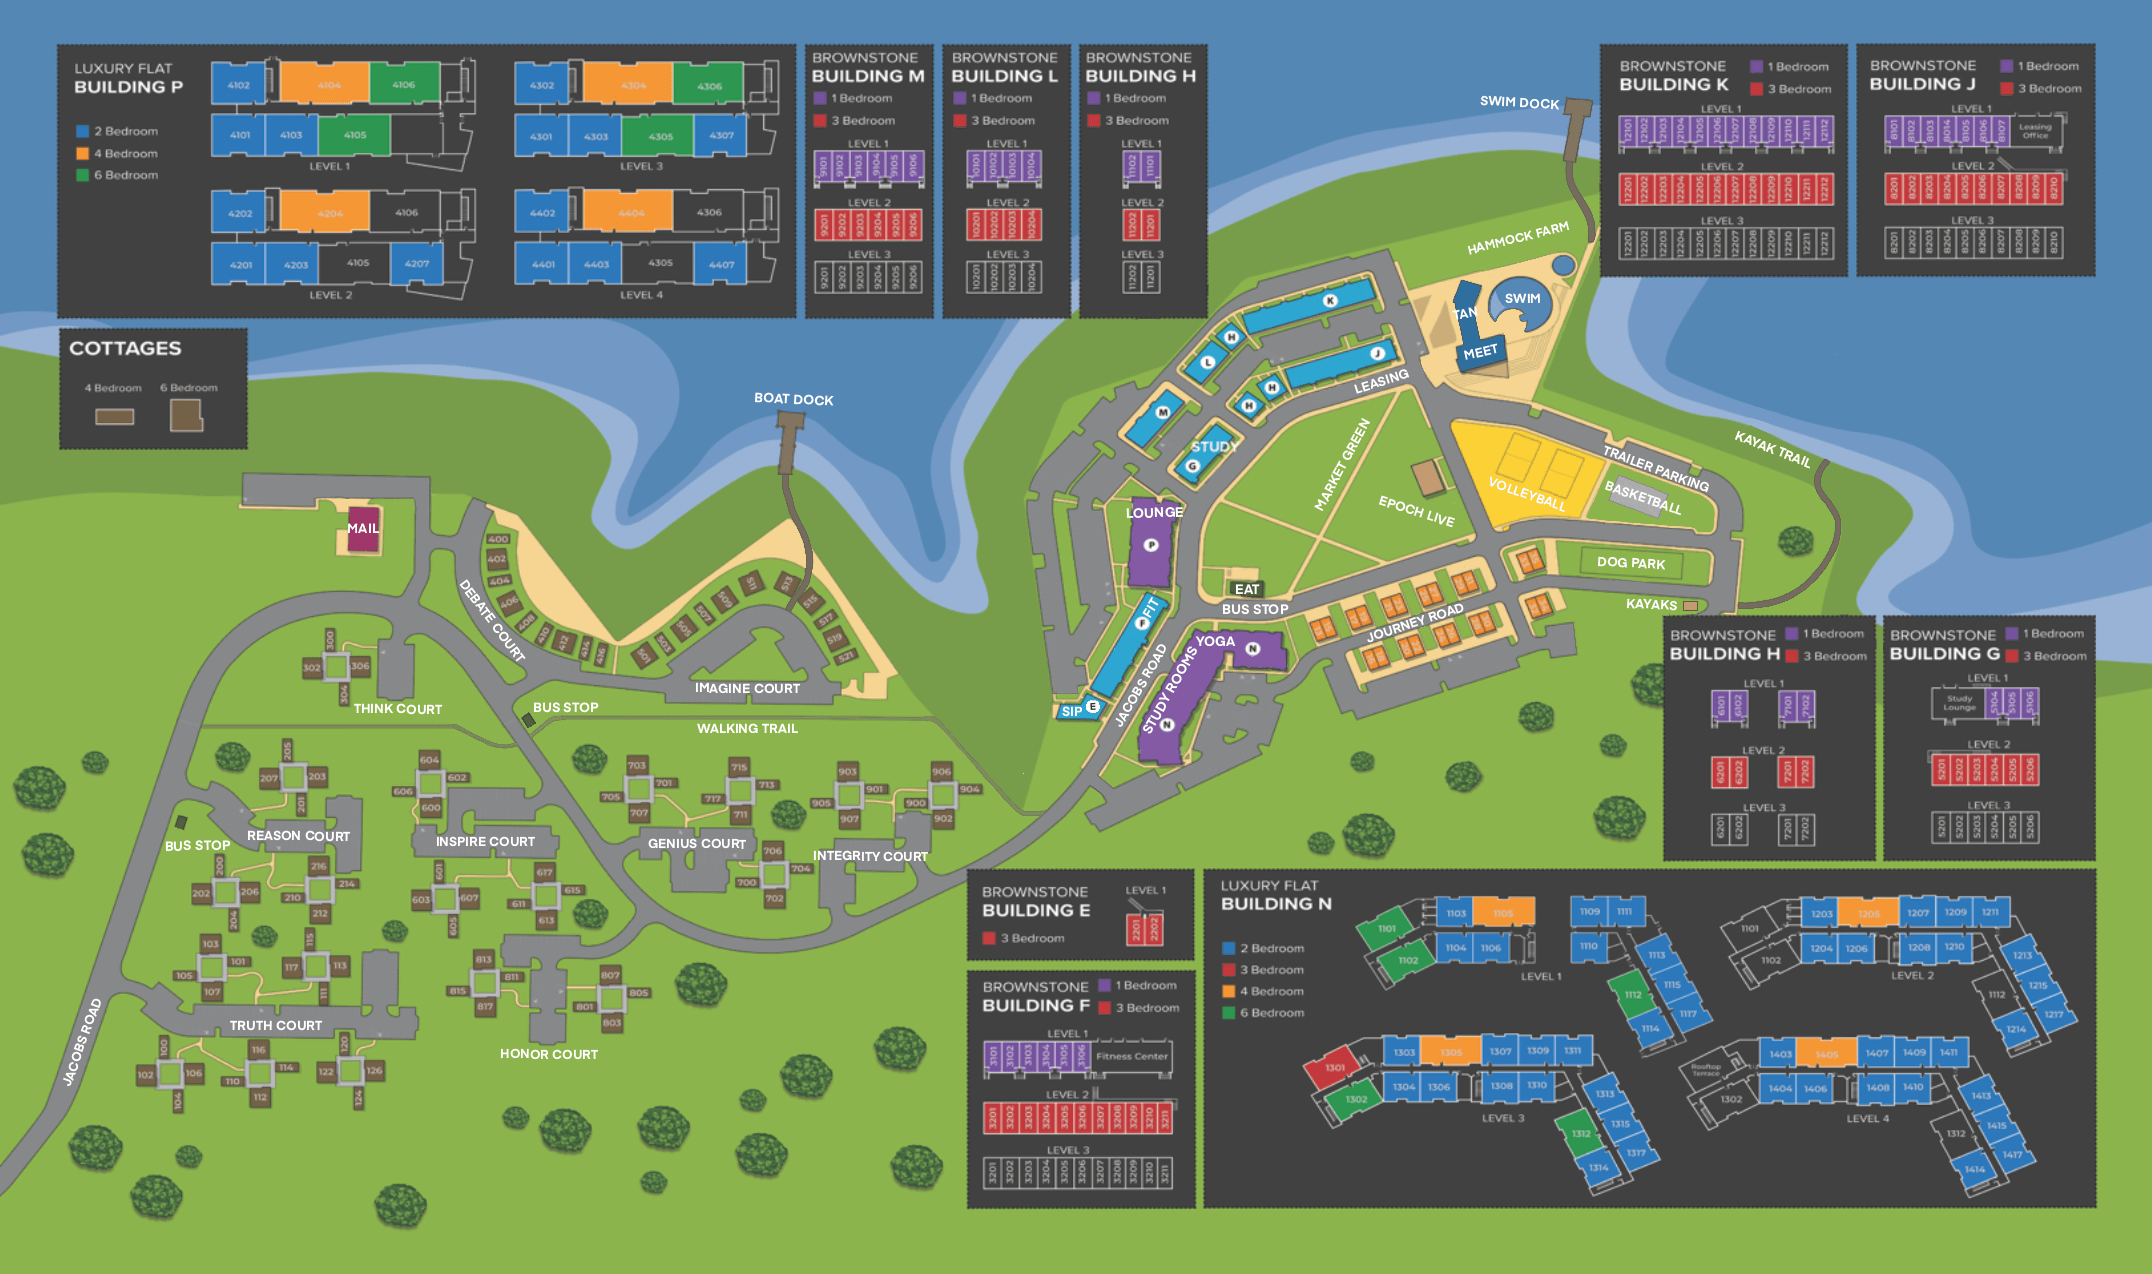Viewport: 2152px width, 1274px height.
Task: Click the F marker on FIT building
Action: coord(1142,623)
